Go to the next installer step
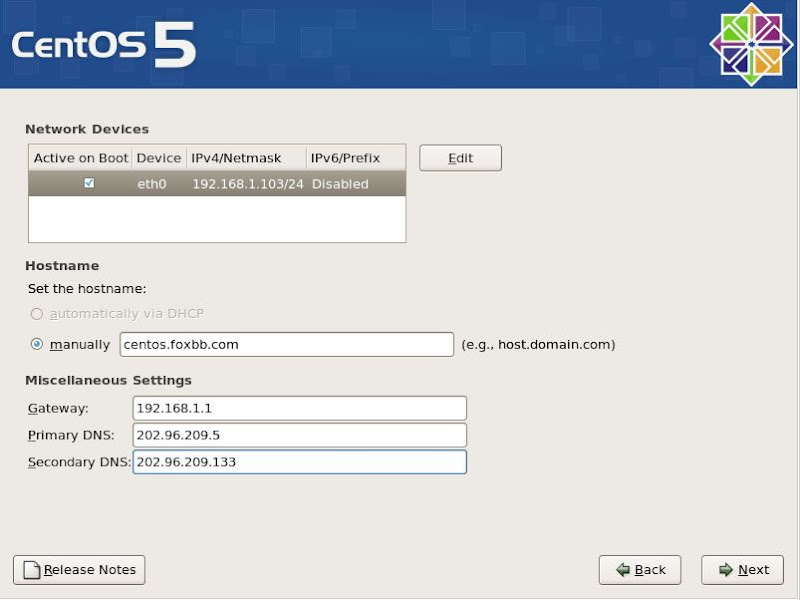The image size is (800, 600). pos(742,570)
